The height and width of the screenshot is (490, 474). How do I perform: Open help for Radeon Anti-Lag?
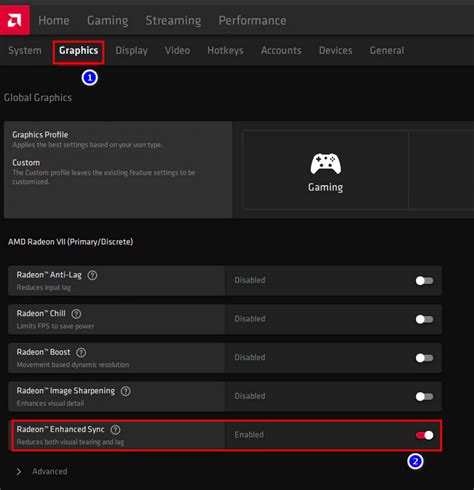pyautogui.click(x=92, y=275)
